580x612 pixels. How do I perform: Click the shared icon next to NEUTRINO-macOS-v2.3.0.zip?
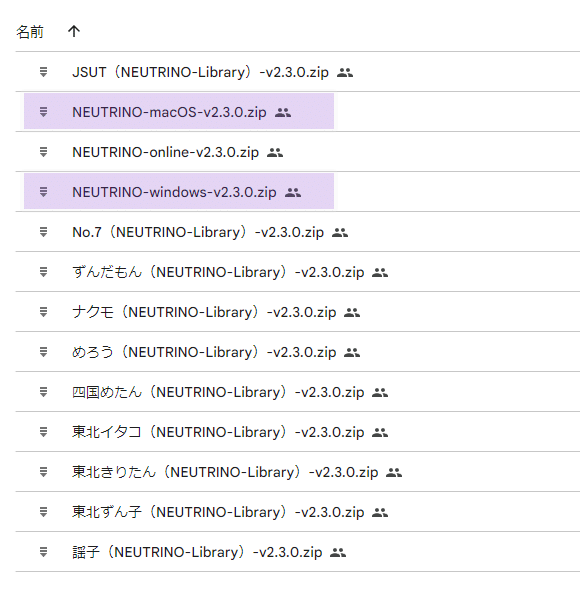pos(283,112)
